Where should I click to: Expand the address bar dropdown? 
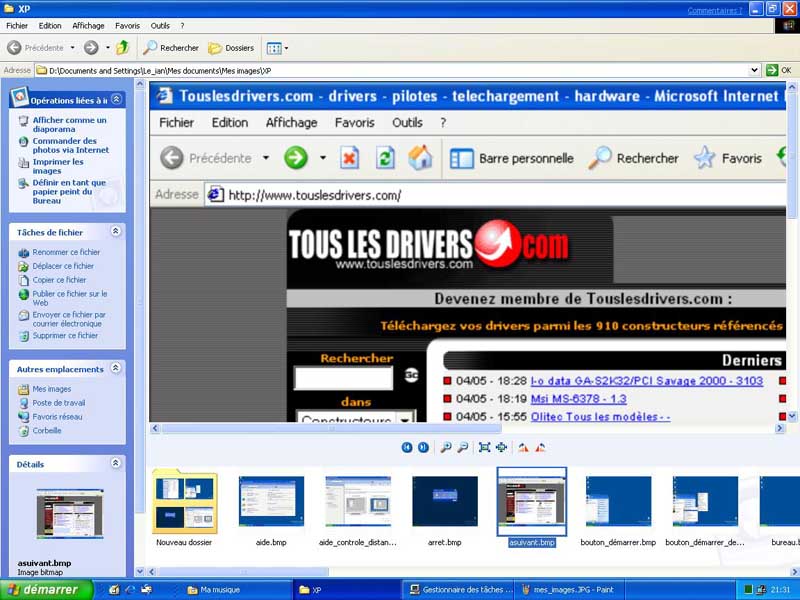tap(754, 70)
